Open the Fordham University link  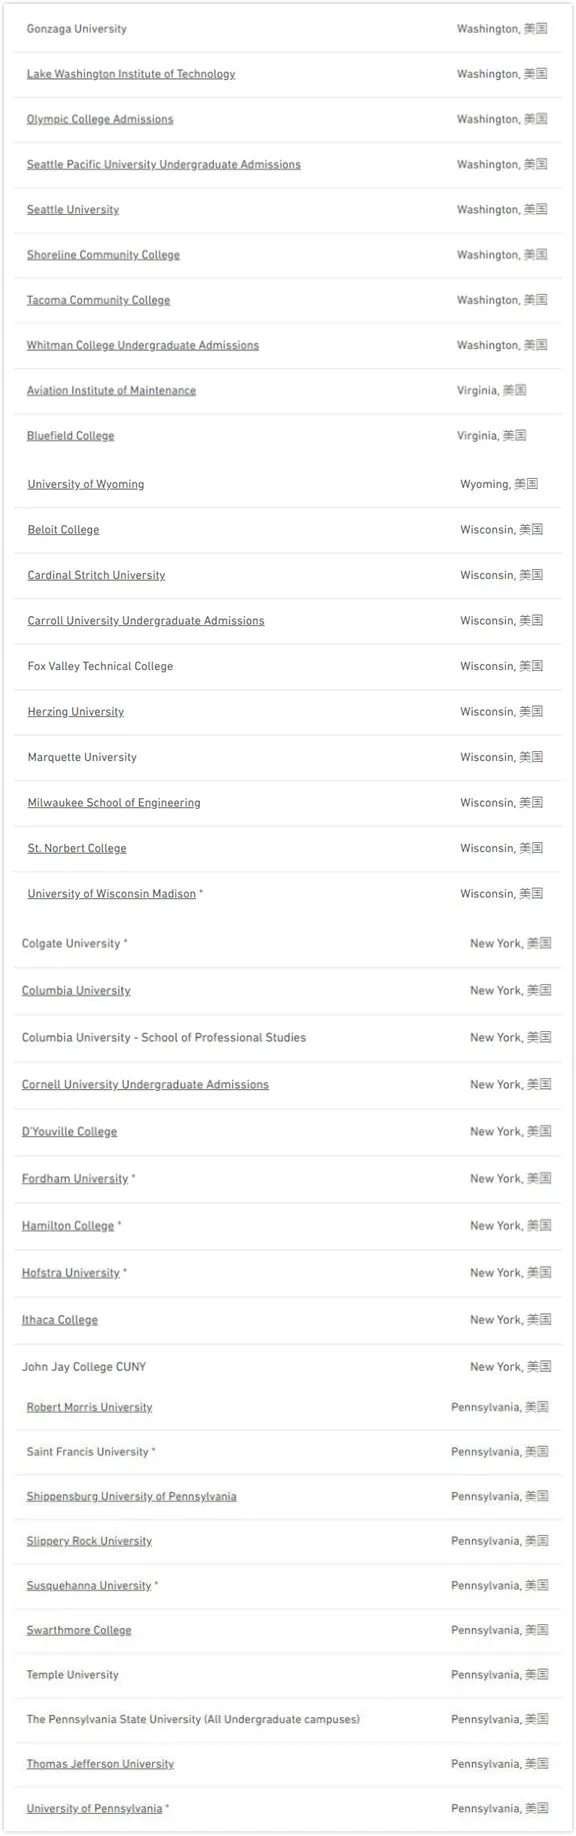point(75,1179)
